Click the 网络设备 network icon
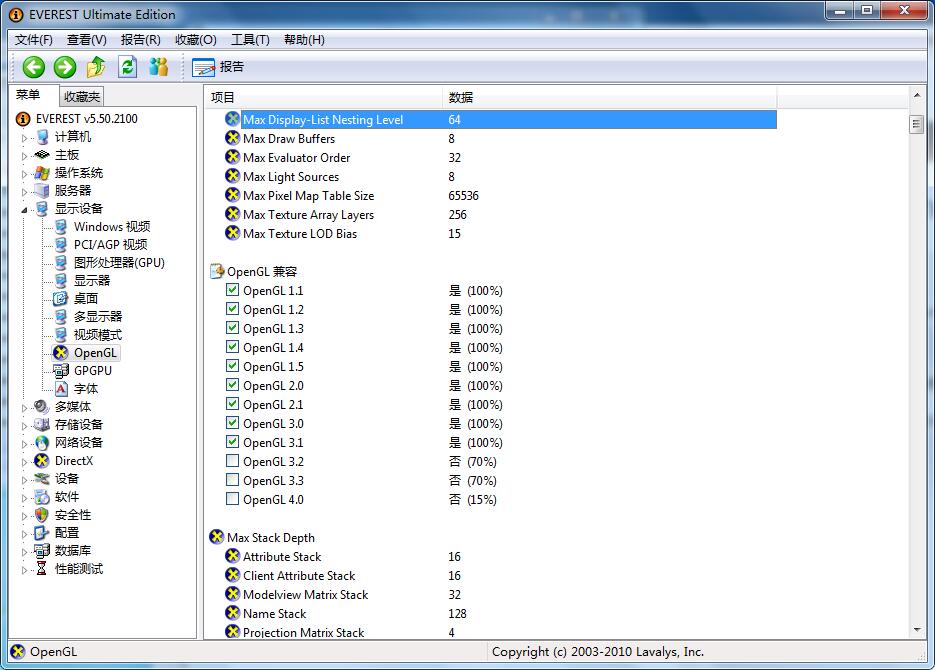 [x=42, y=443]
